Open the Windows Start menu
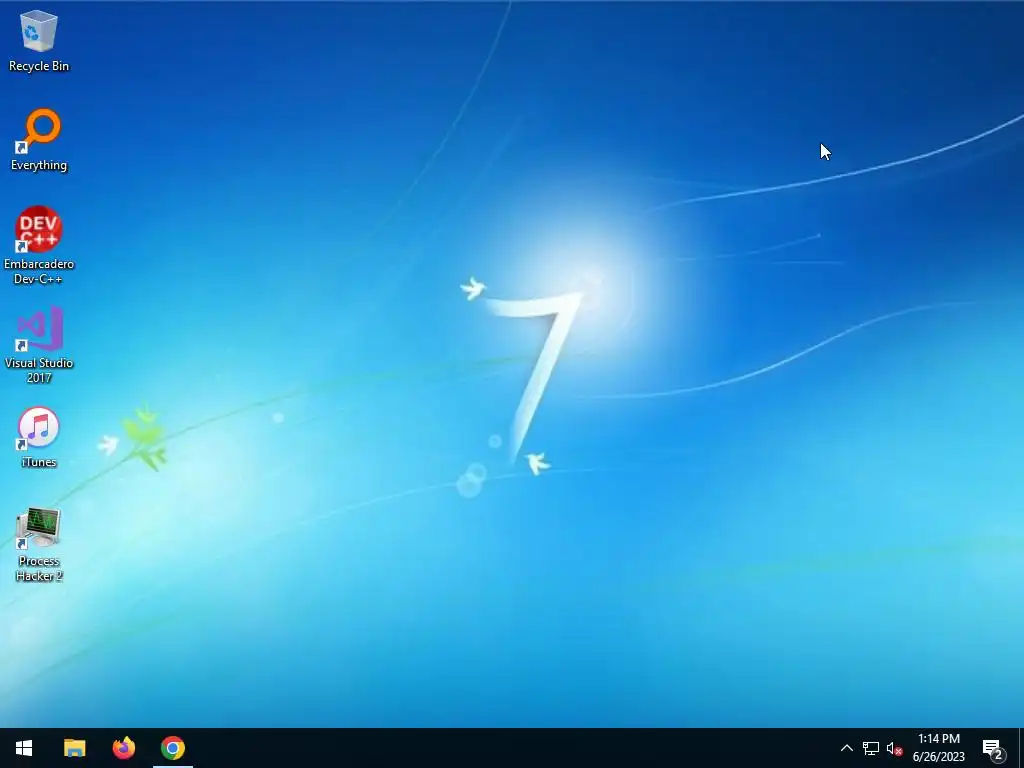Image resolution: width=1024 pixels, height=768 pixels. 24,748
